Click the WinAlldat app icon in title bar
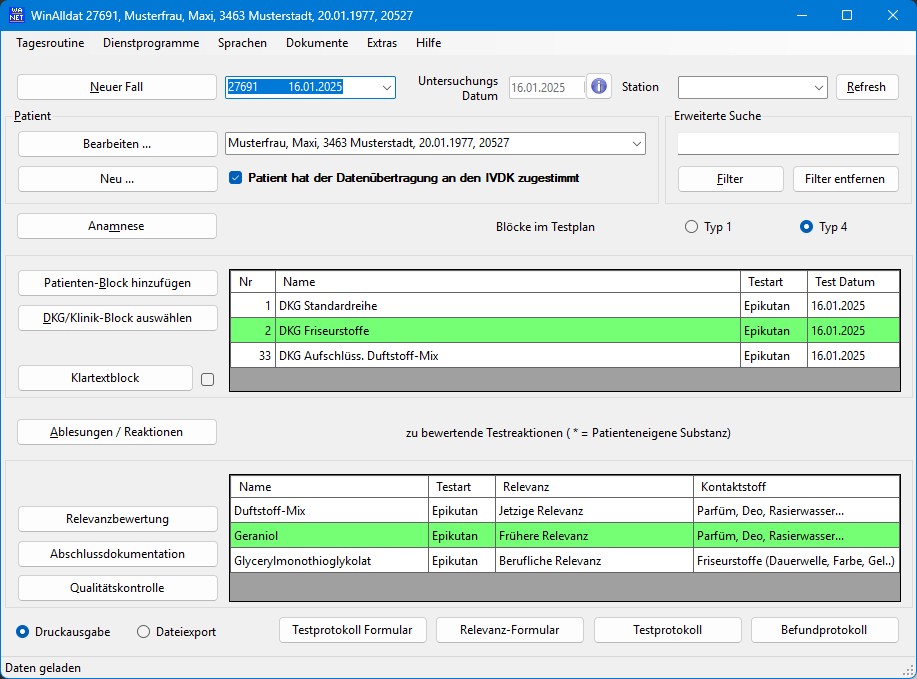 pos(17,16)
